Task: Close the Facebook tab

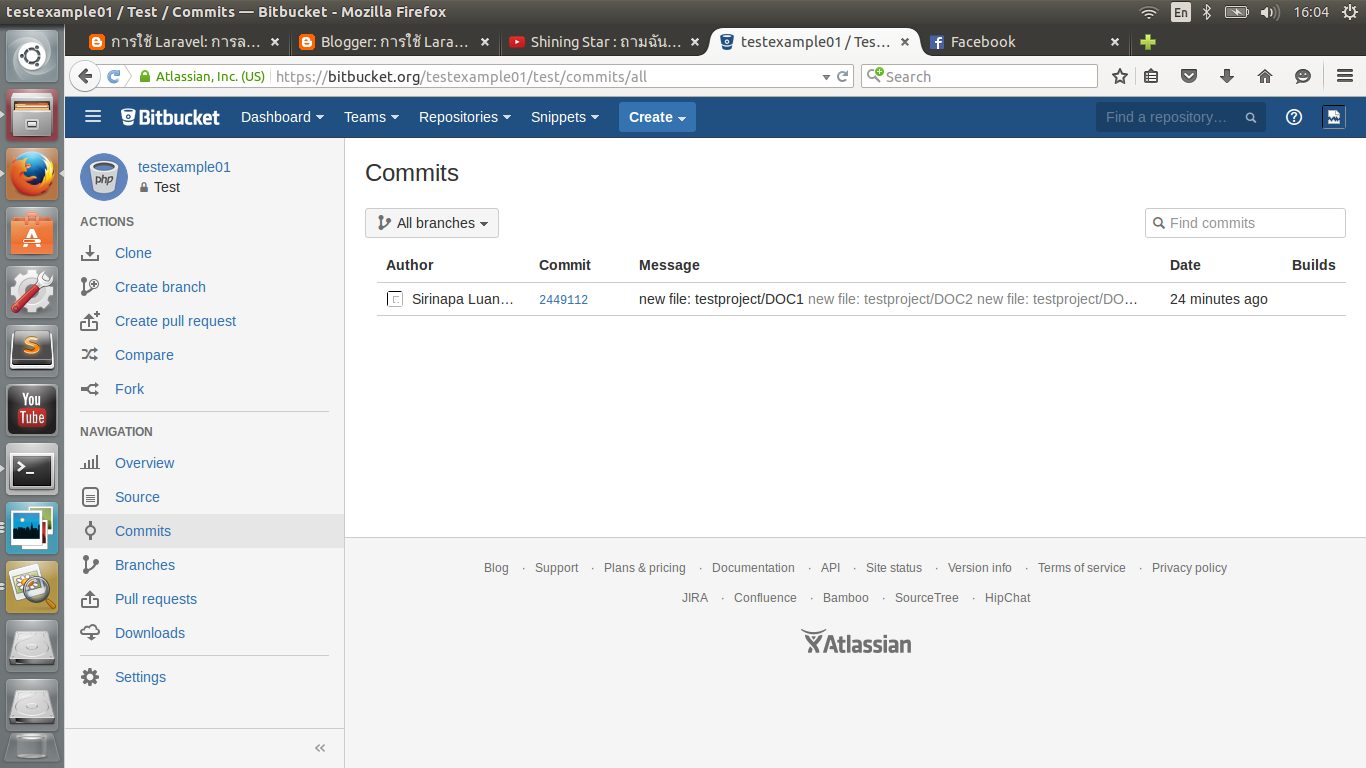Action: [x=1115, y=42]
